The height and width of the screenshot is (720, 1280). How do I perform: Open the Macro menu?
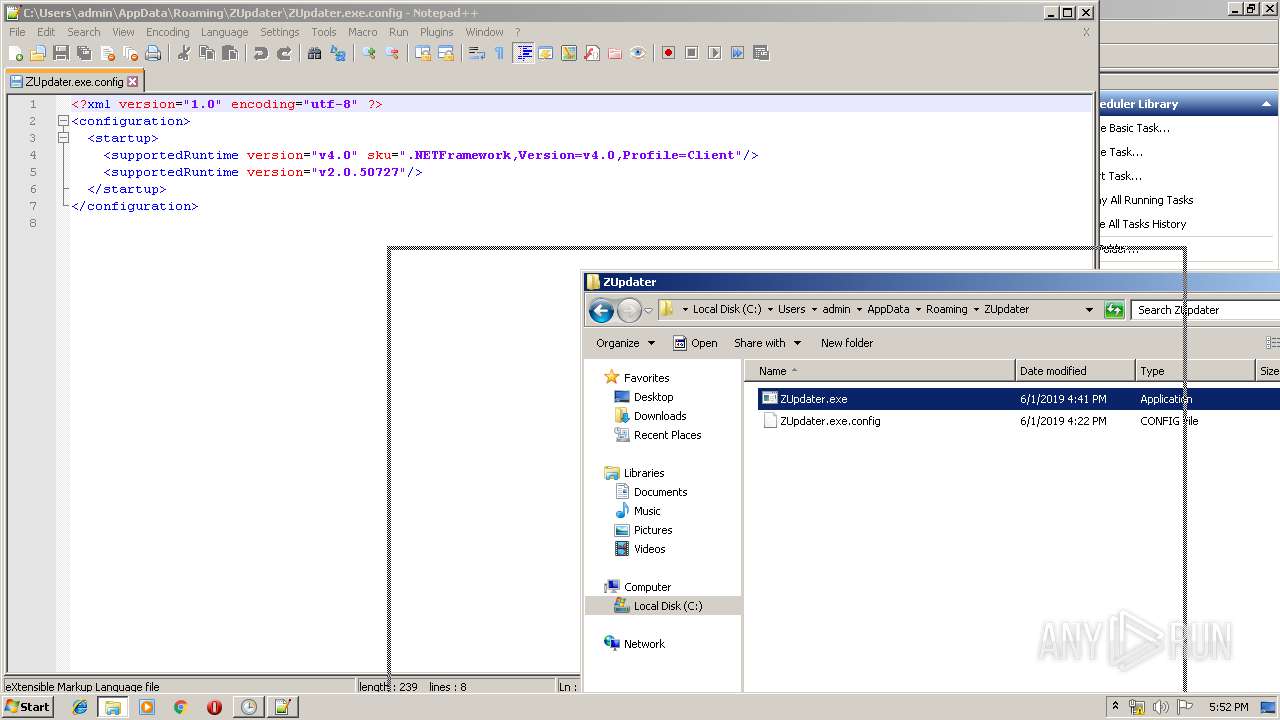[x=362, y=32]
